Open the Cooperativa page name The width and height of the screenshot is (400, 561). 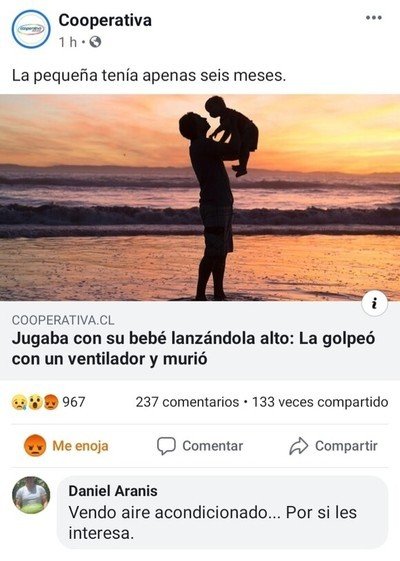click(x=105, y=20)
